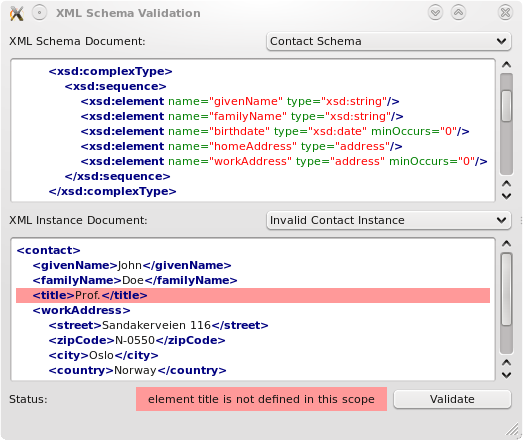The image size is (523, 440).
Task: Click the givenName element schema line
Action: 240,101
